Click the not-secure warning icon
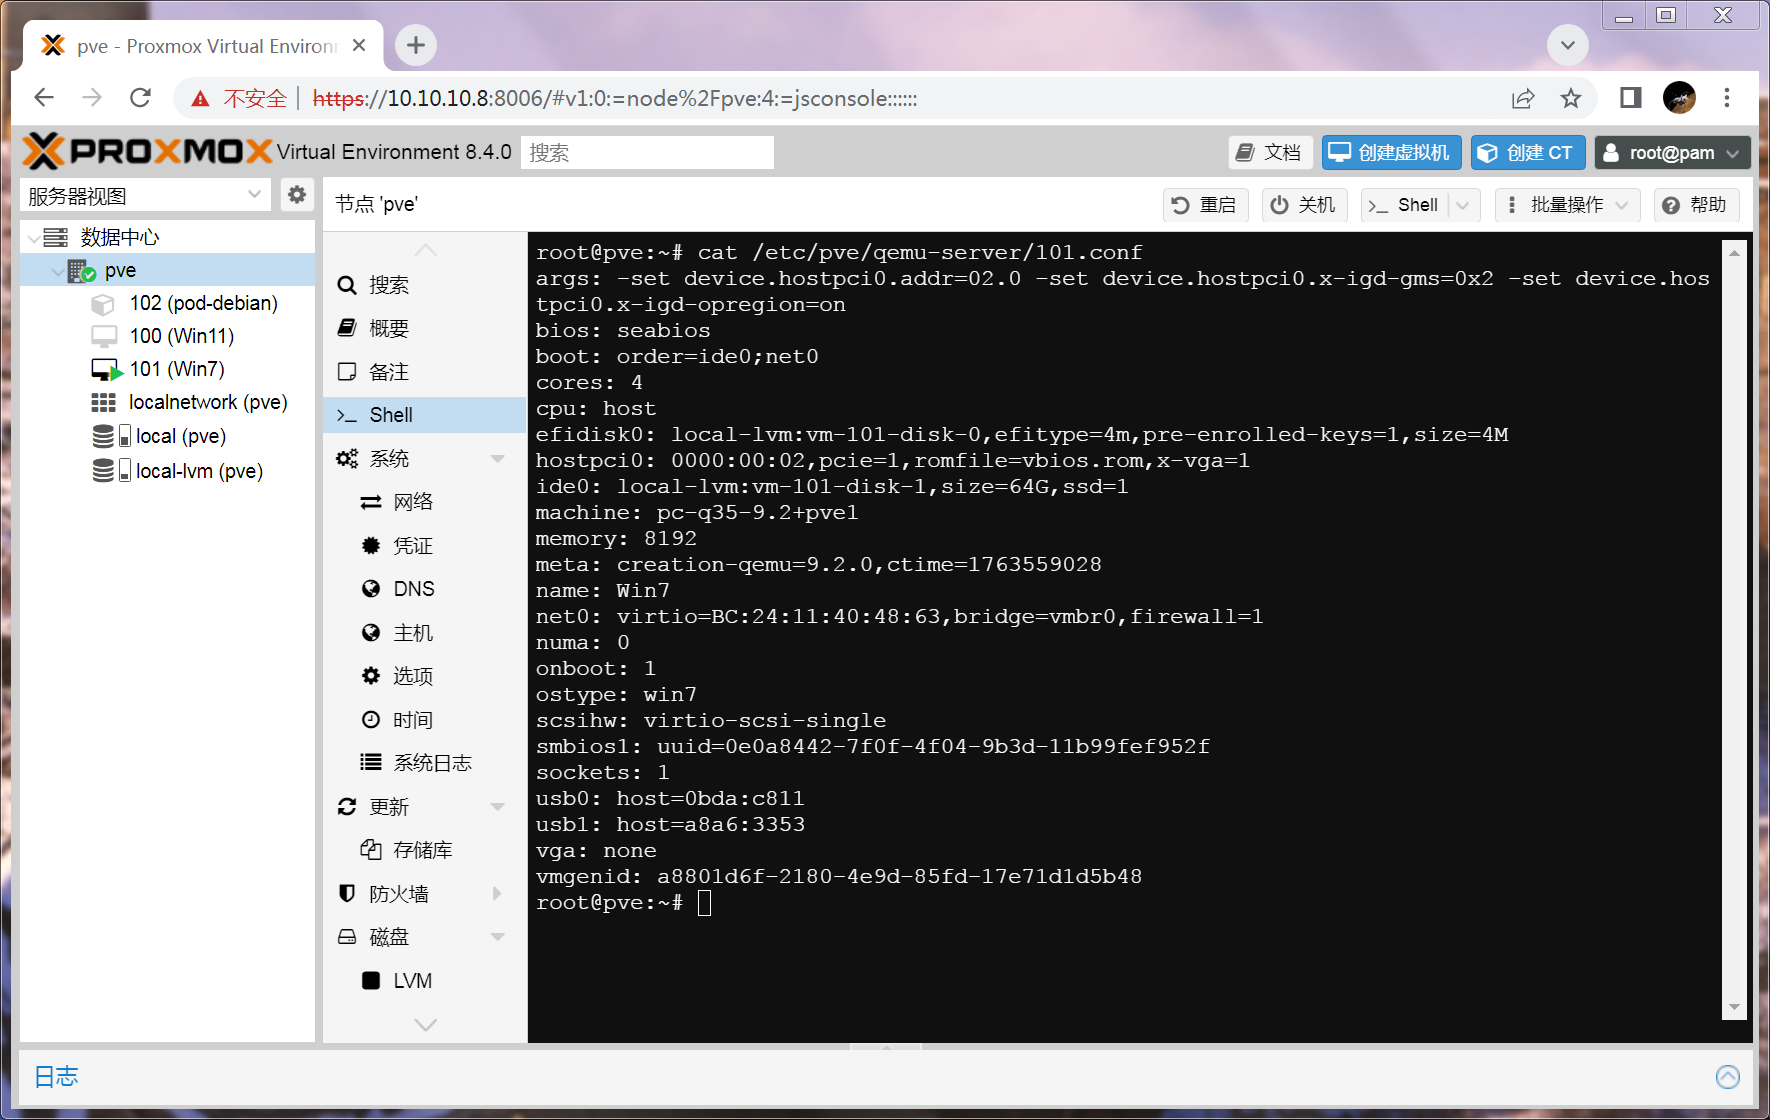Viewport: 1770px width, 1120px height. (x=201, y=98)
